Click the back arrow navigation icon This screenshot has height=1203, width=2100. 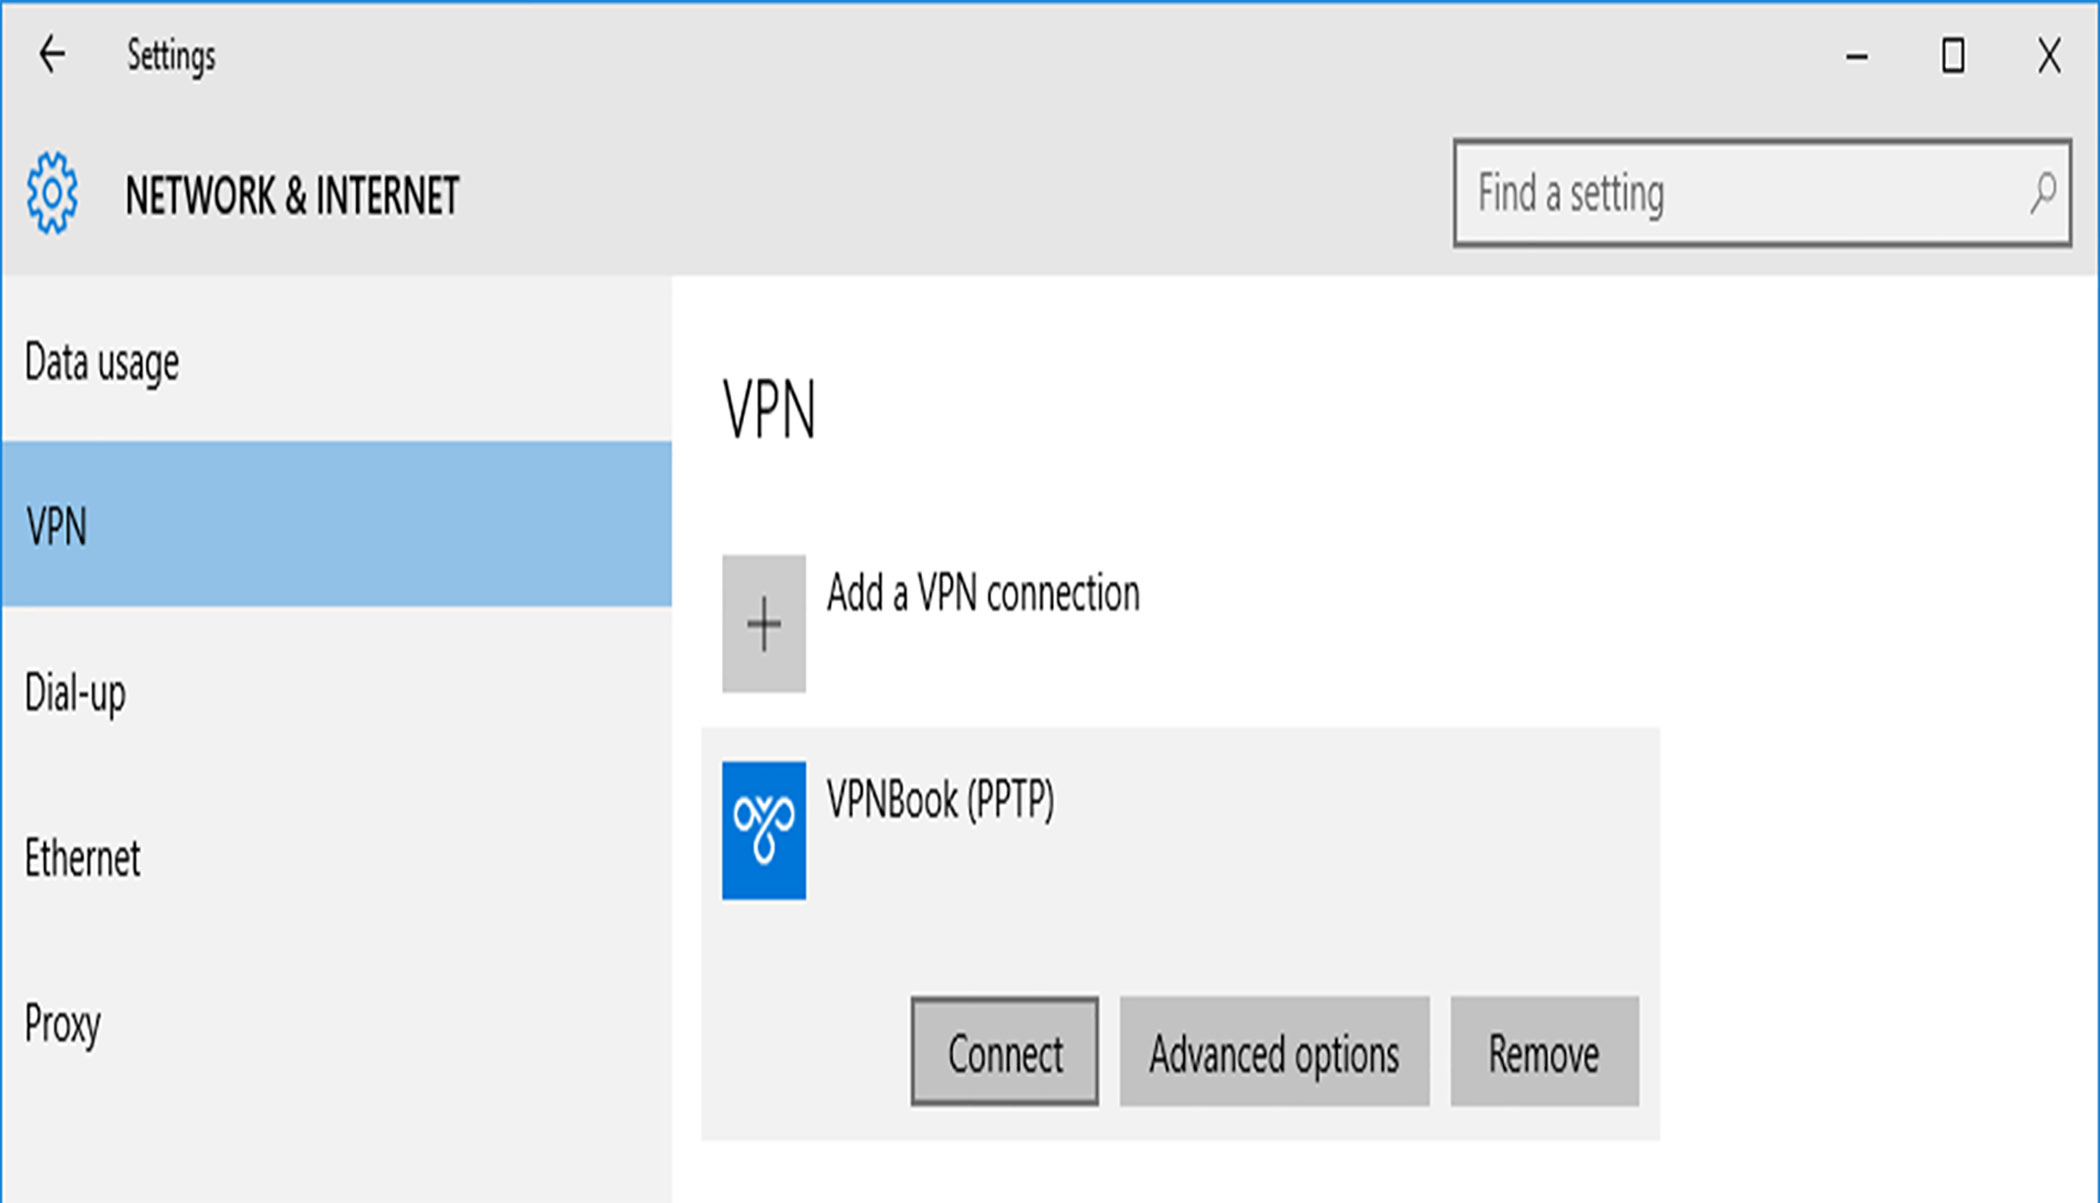click(52, 53)
